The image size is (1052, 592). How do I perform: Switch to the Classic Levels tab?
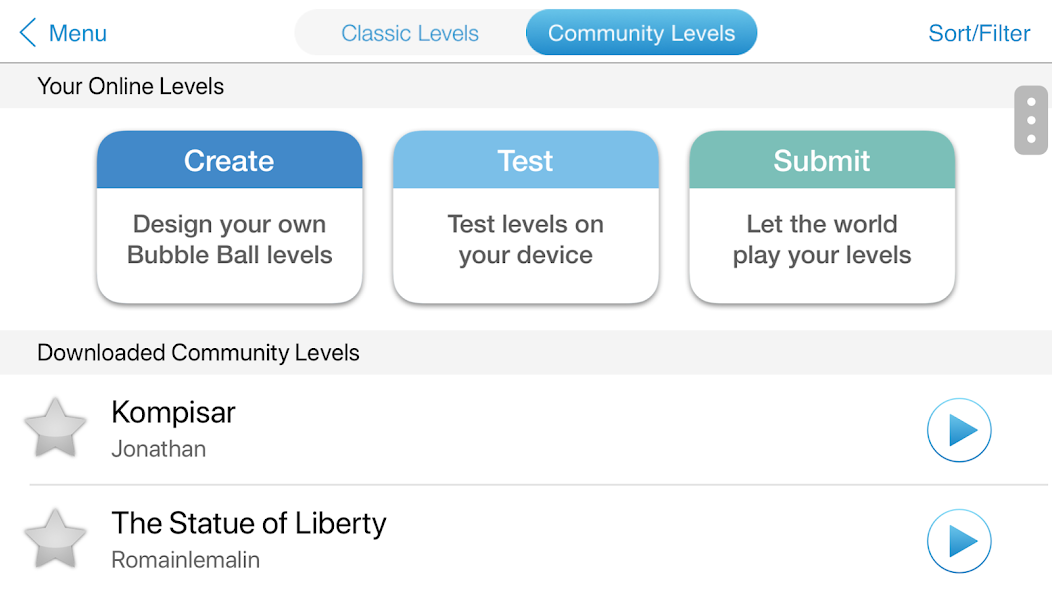(410, 33)
